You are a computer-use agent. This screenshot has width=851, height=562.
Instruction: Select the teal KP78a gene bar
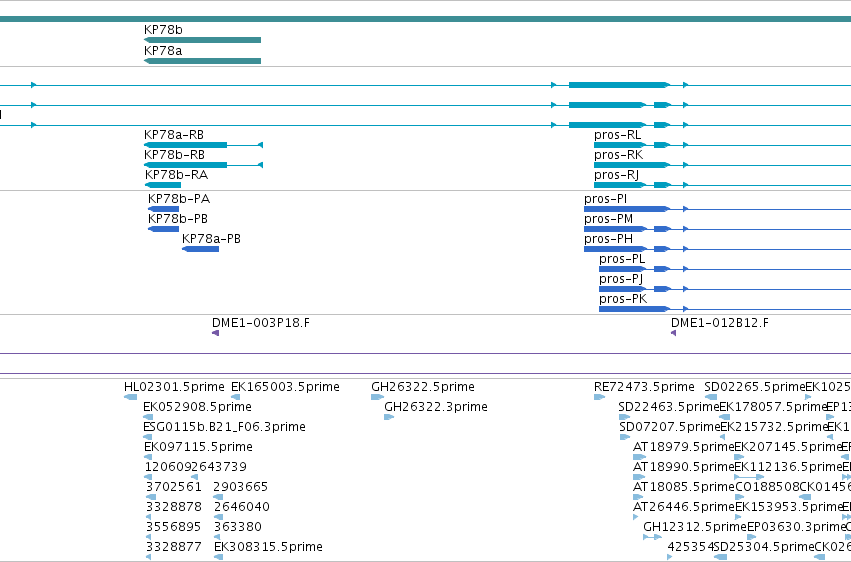[202, 61]
